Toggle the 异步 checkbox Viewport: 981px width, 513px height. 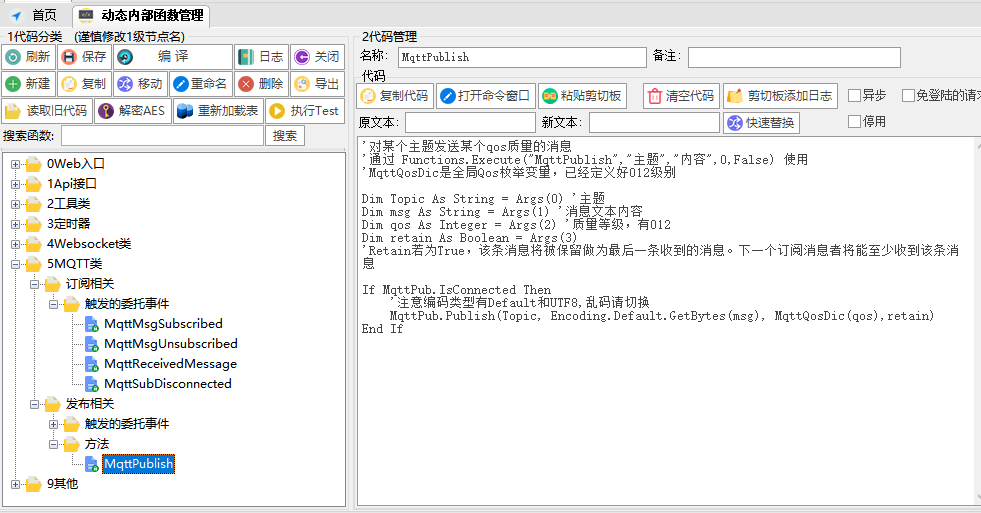point(854,95)
